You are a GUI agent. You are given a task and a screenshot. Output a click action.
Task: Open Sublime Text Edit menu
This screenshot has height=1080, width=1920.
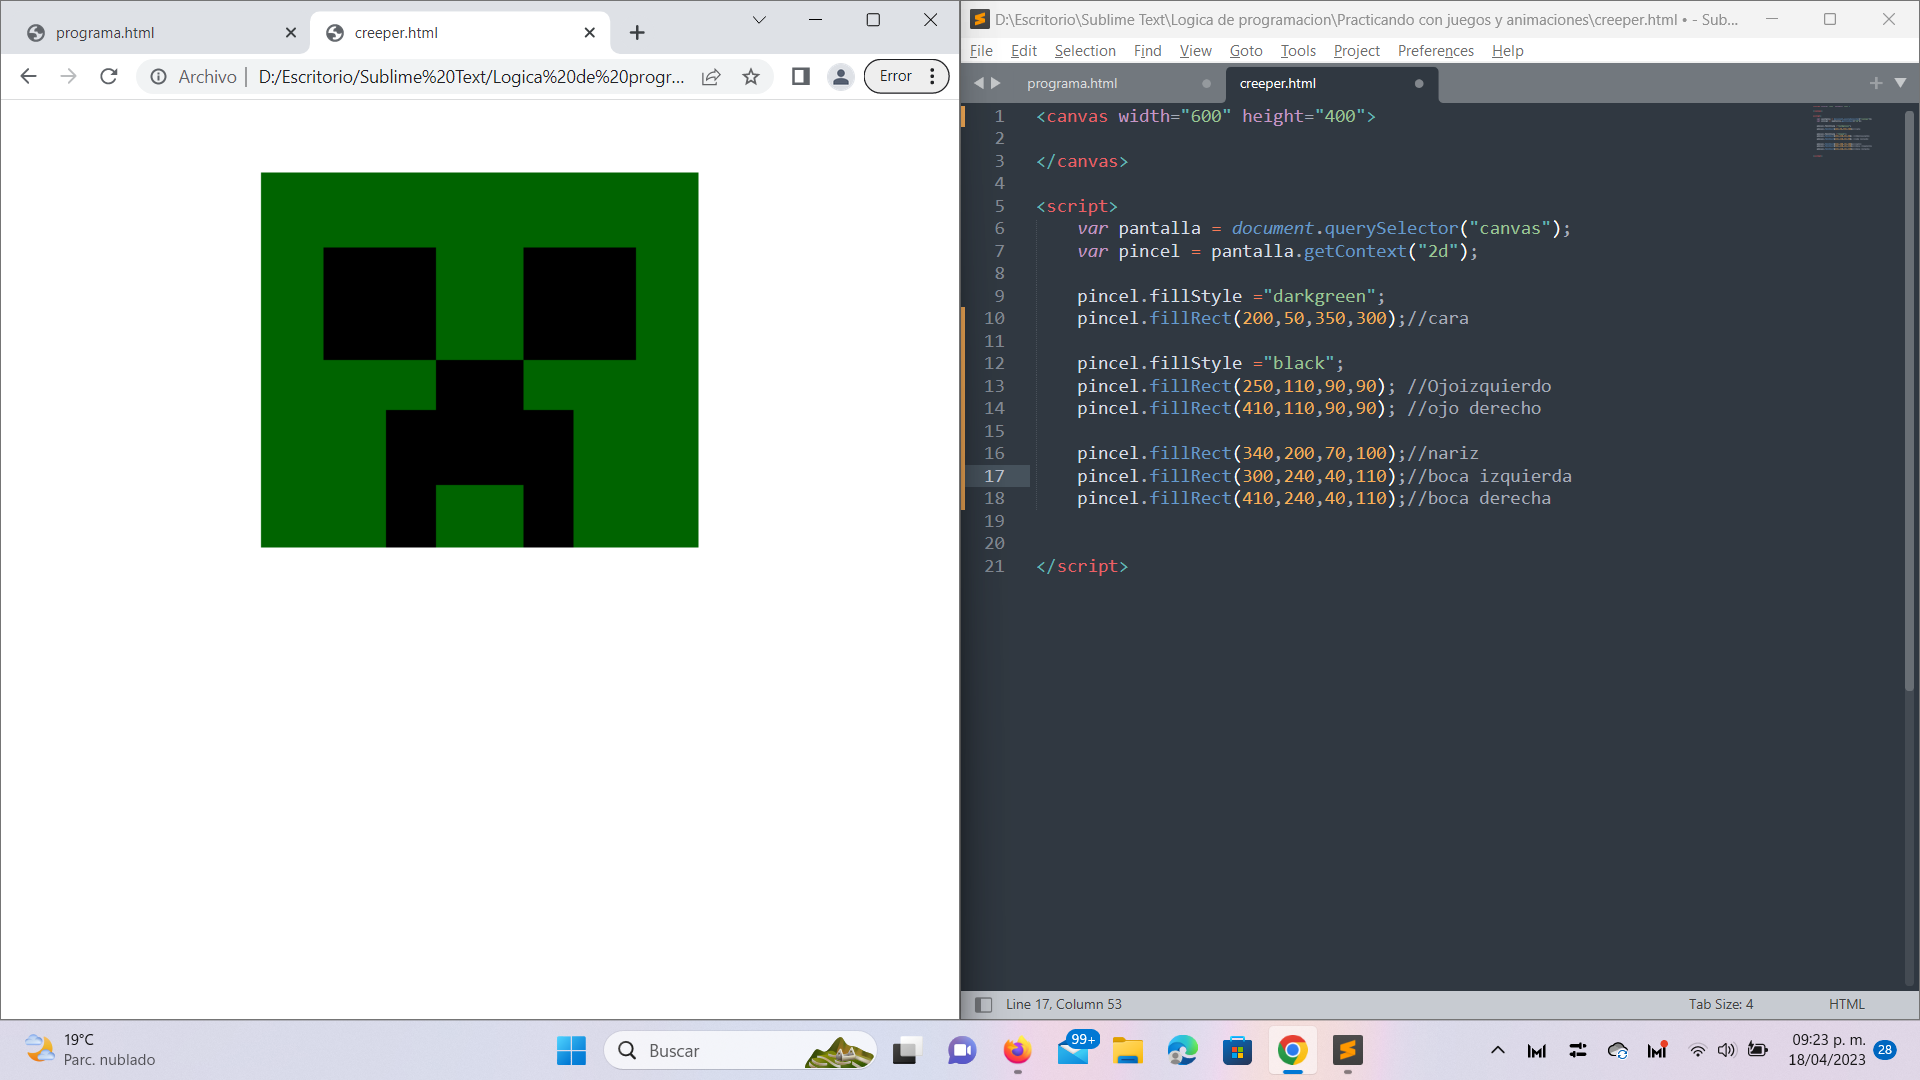(x=1024, y=51)
